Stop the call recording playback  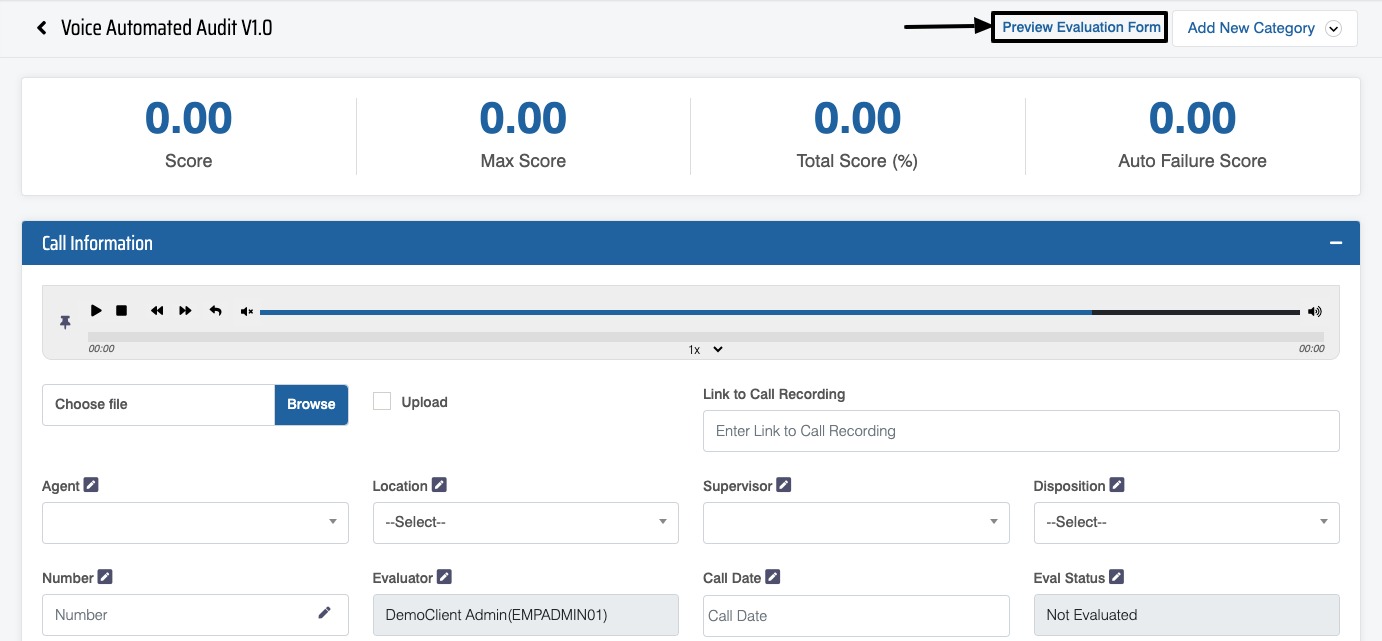click(122, 311)
